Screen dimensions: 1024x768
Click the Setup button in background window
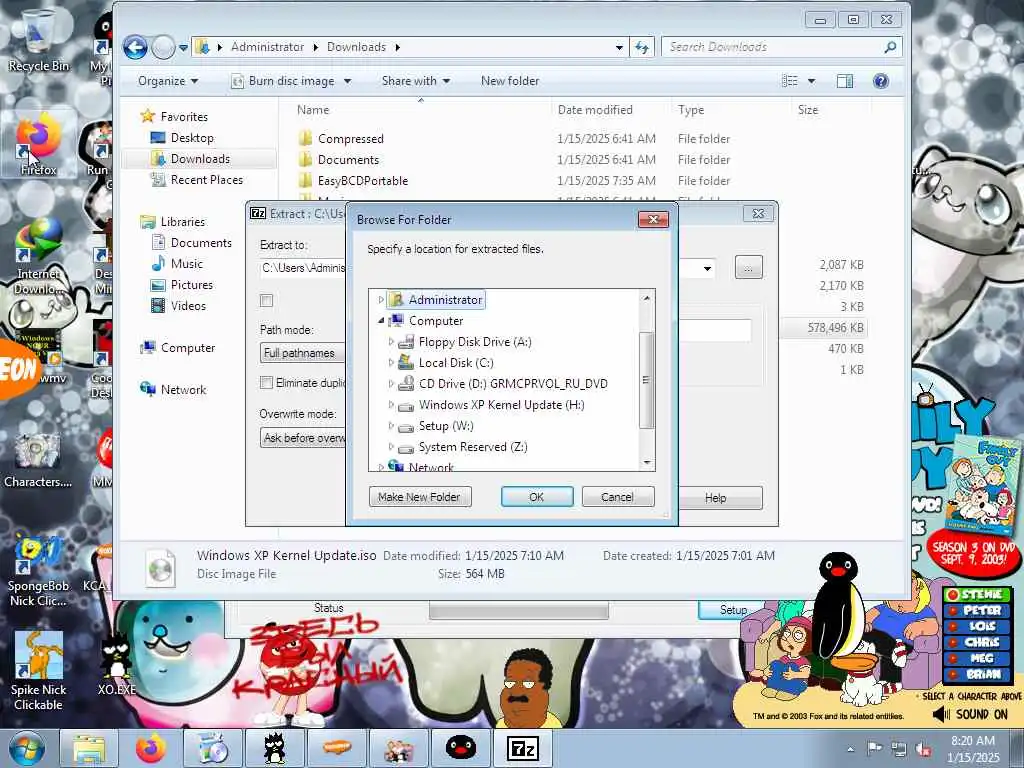coord(733,609)
